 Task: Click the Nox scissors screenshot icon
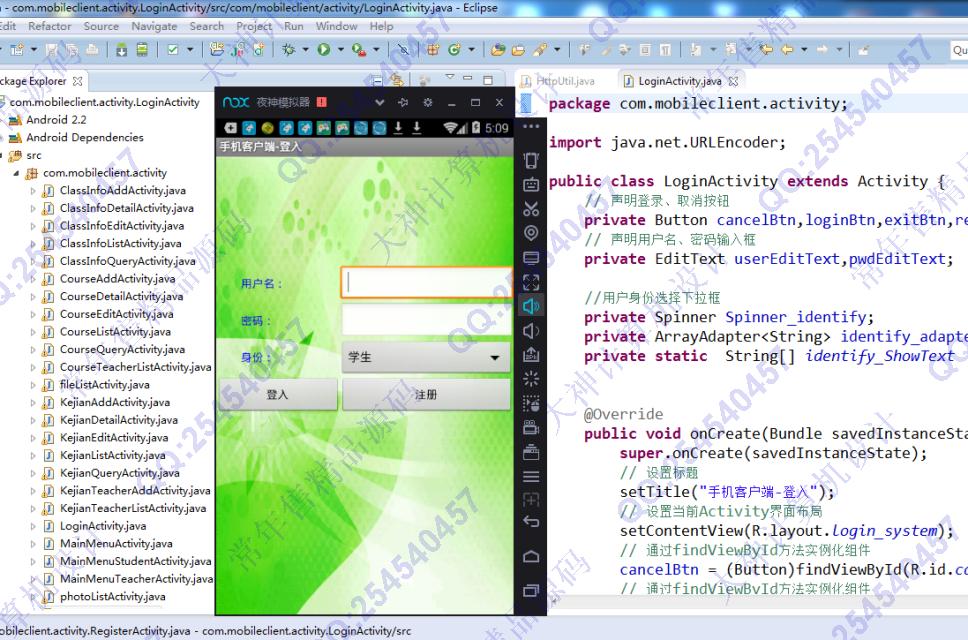pos(531,209)
